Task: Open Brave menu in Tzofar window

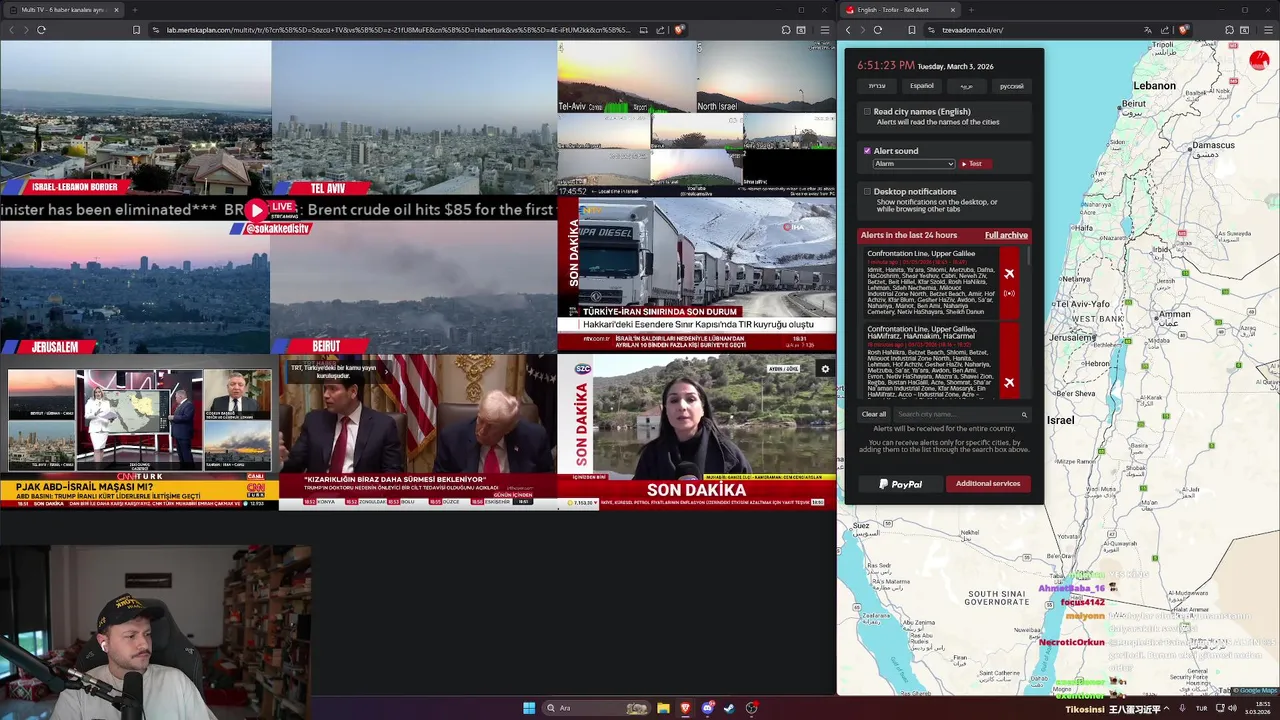Action: coord(1267,30)
